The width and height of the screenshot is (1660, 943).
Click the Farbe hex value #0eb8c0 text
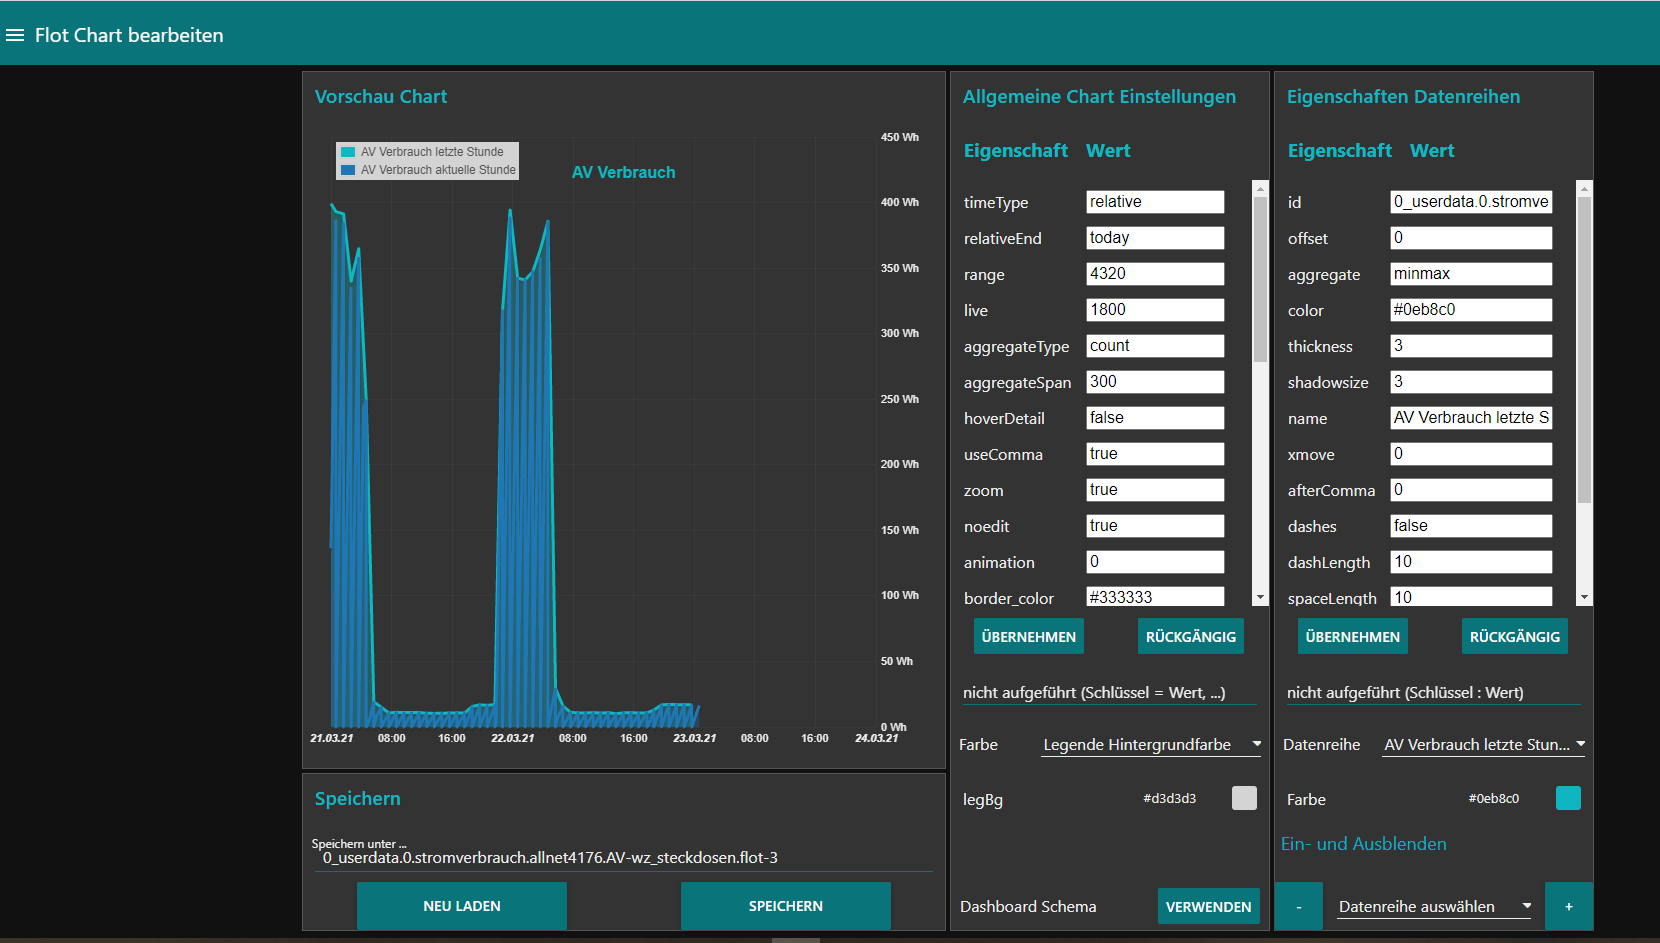[x=1494, y=798]
